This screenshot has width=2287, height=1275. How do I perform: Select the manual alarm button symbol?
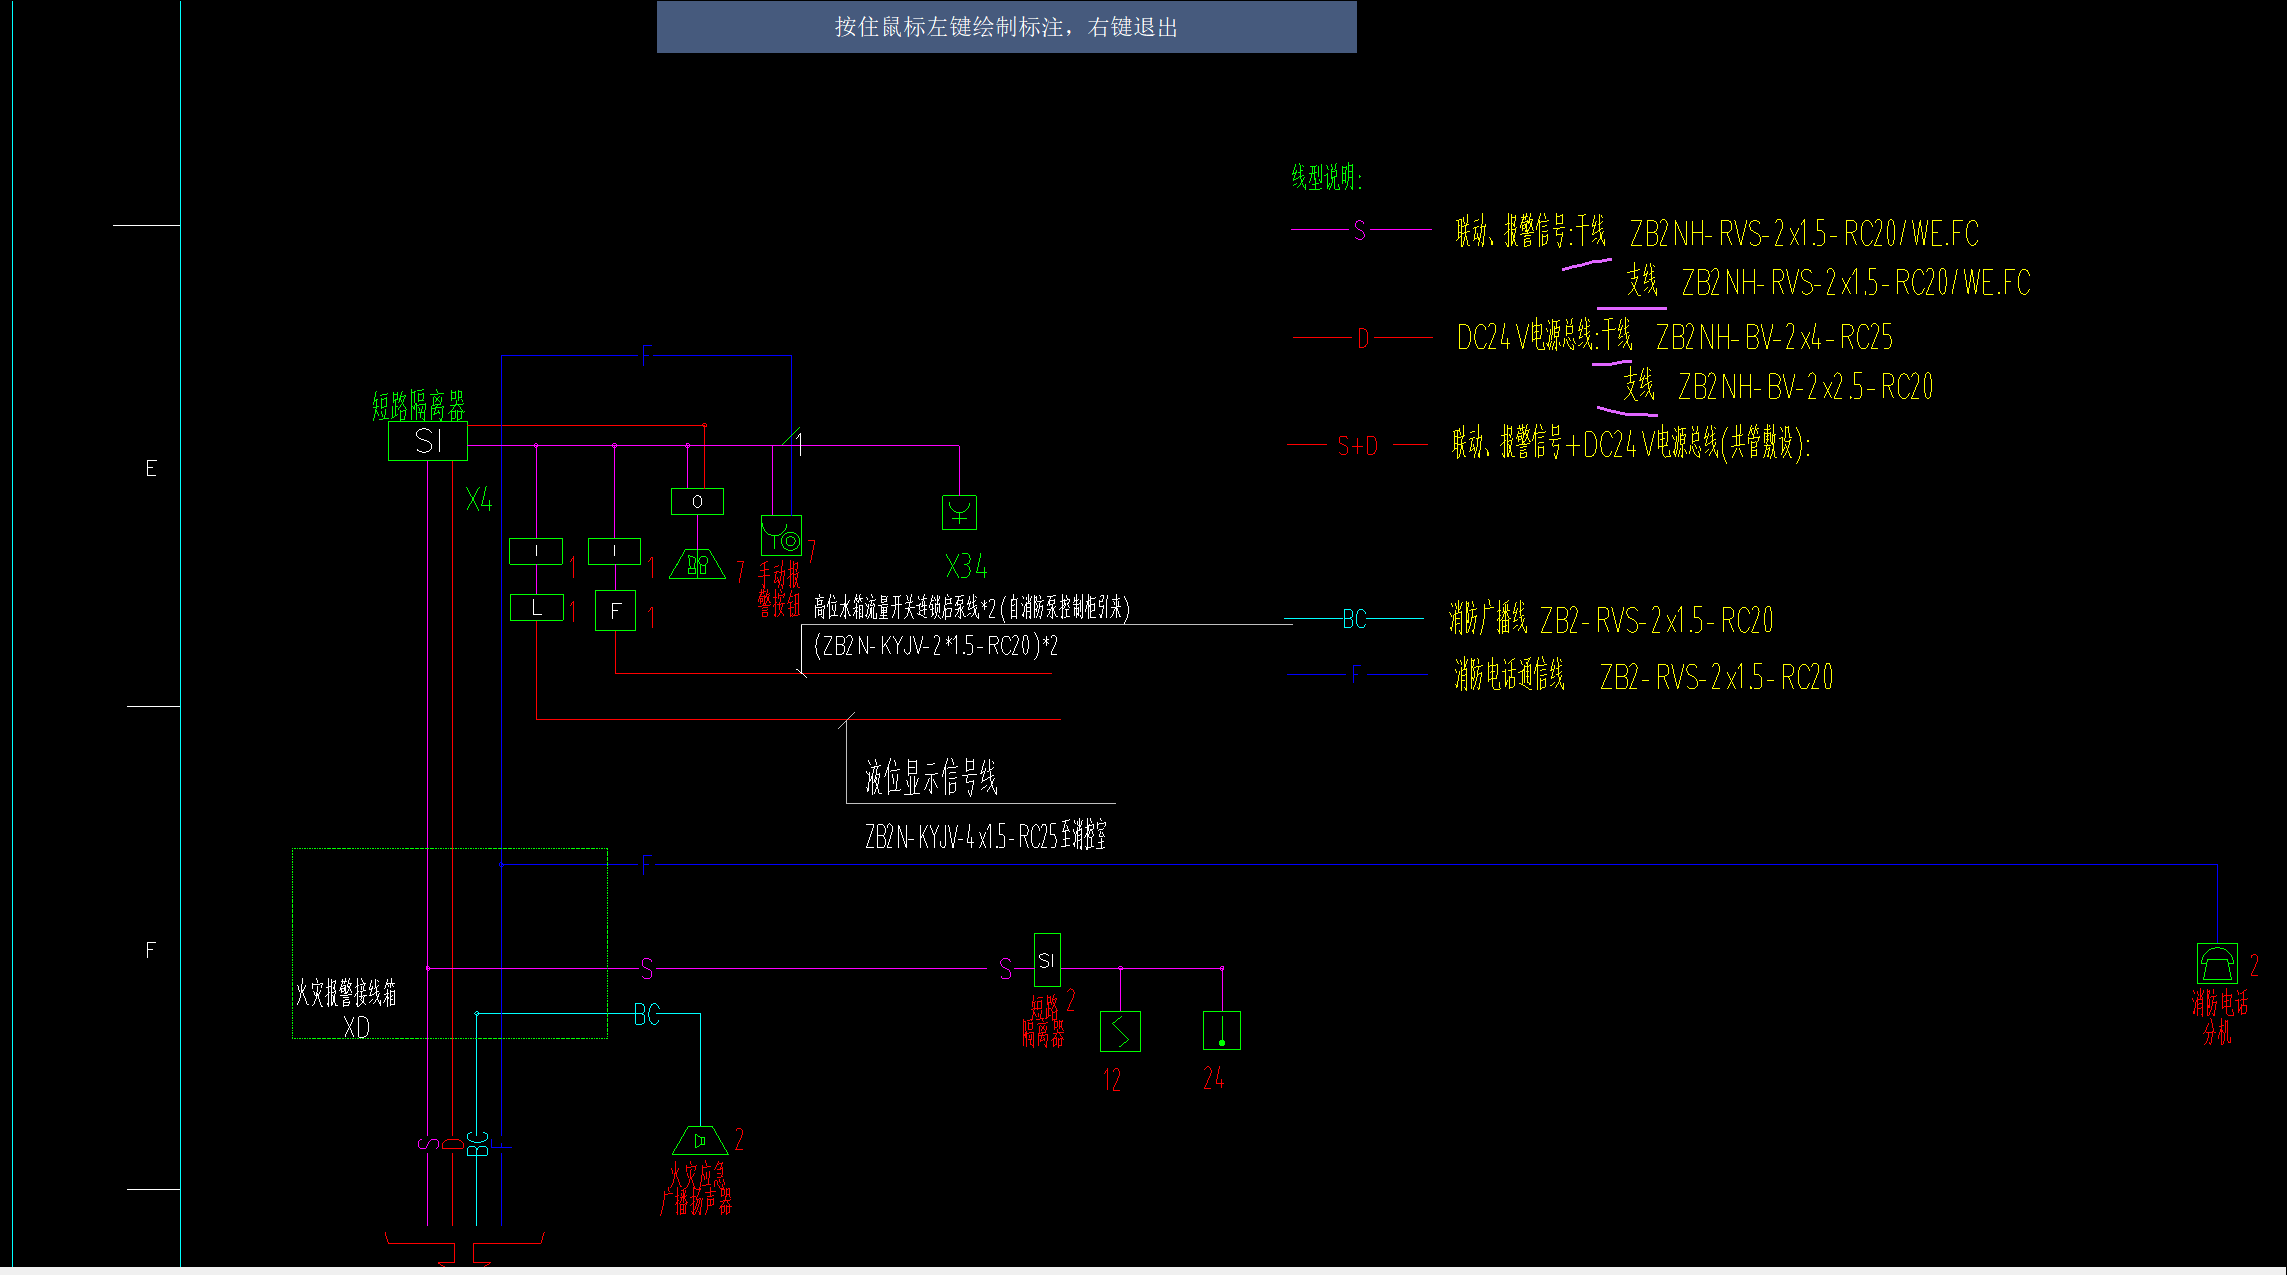[x=781, y=535]
